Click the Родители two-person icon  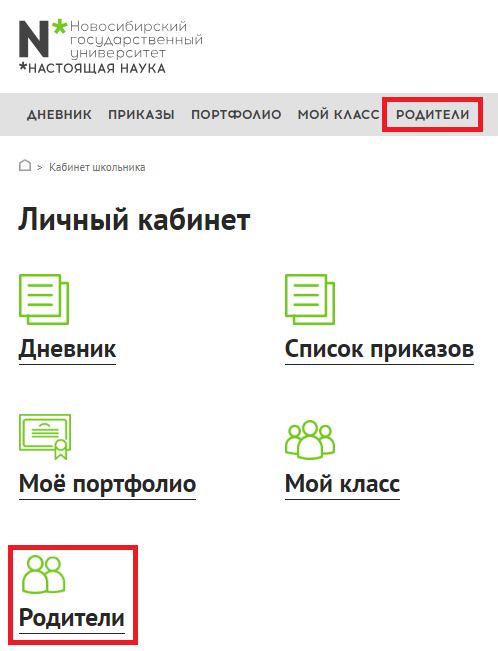(44, 574)
